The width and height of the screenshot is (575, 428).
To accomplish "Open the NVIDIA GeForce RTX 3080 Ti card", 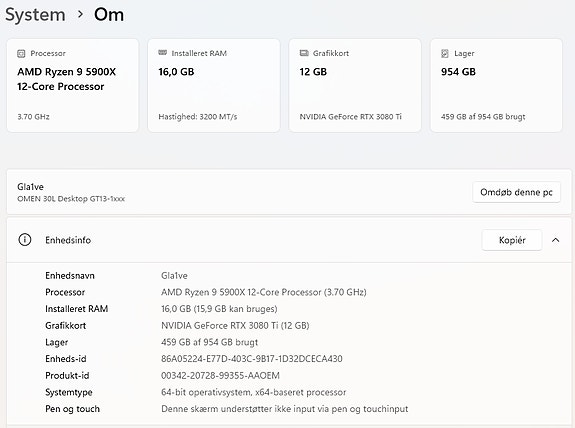I will tap(355, 85).
